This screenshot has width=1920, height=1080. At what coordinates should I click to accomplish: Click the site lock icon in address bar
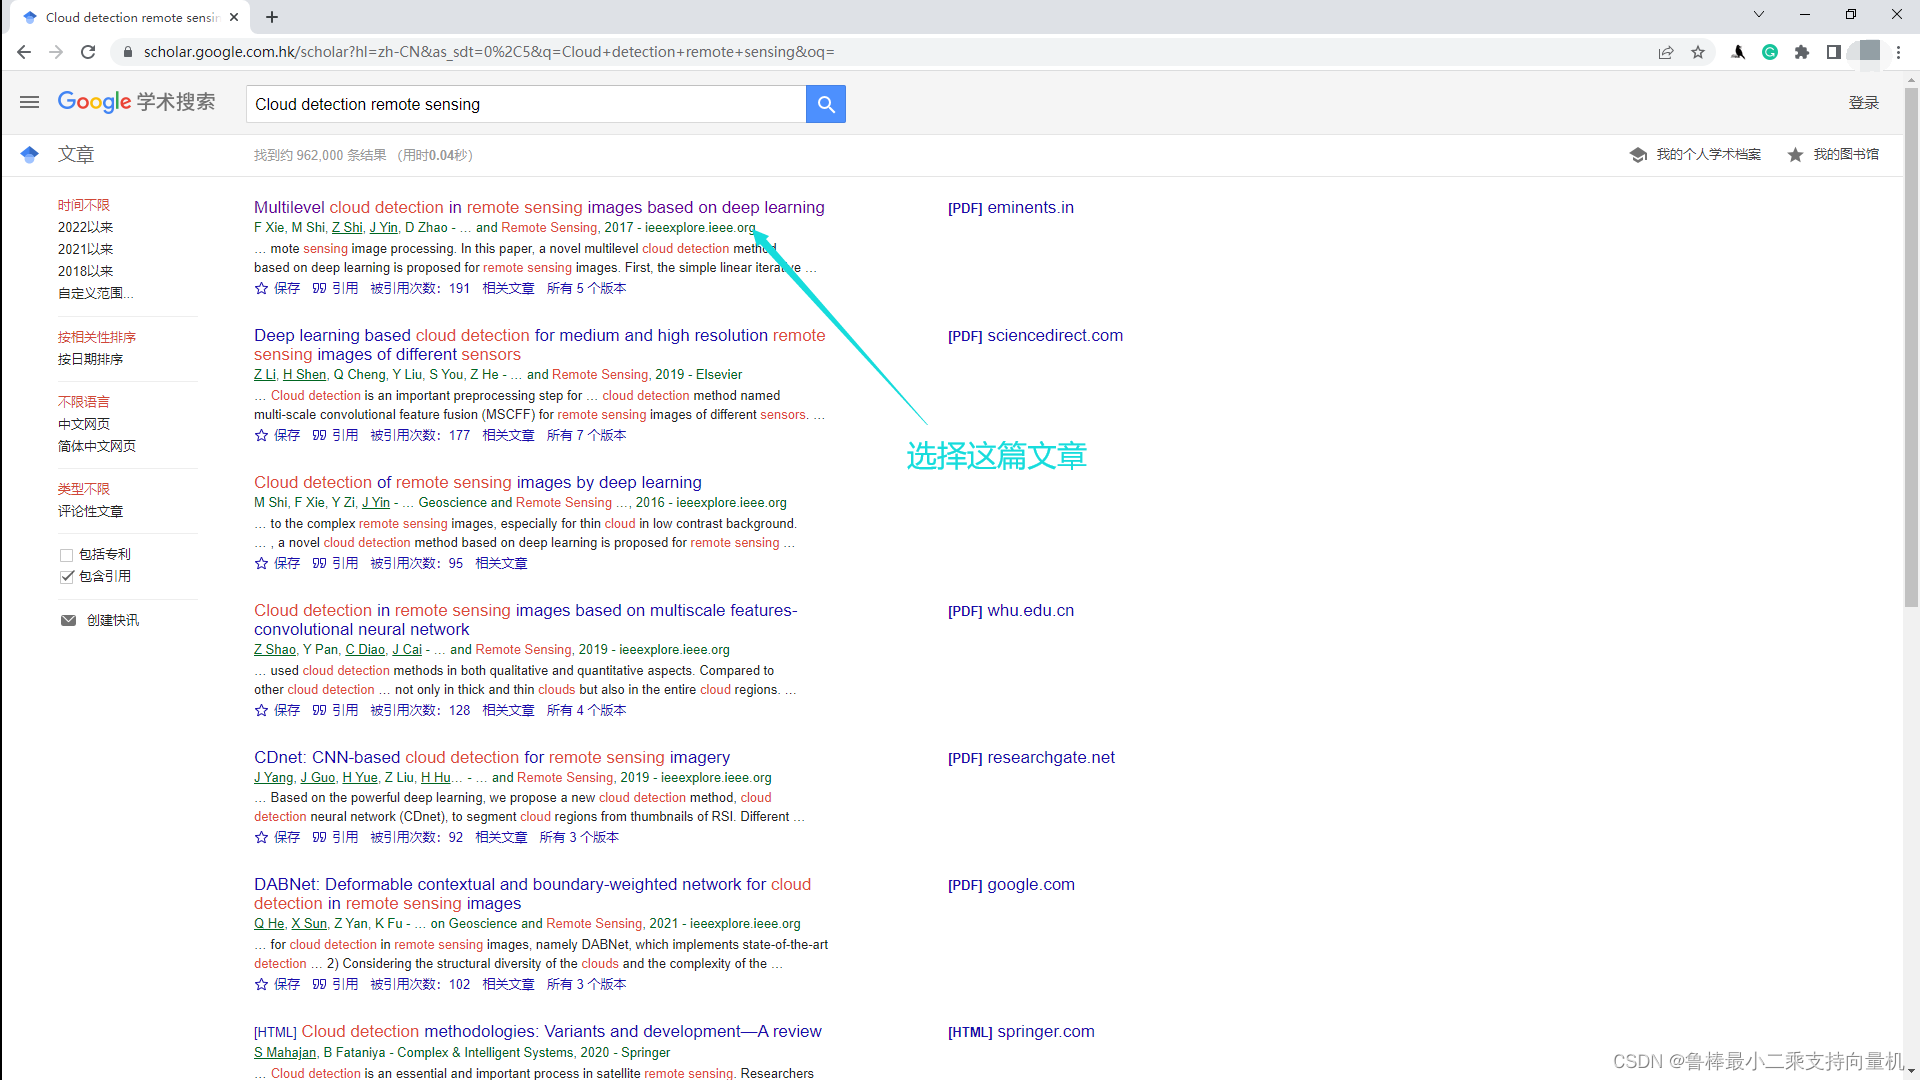tap(127, 52)
